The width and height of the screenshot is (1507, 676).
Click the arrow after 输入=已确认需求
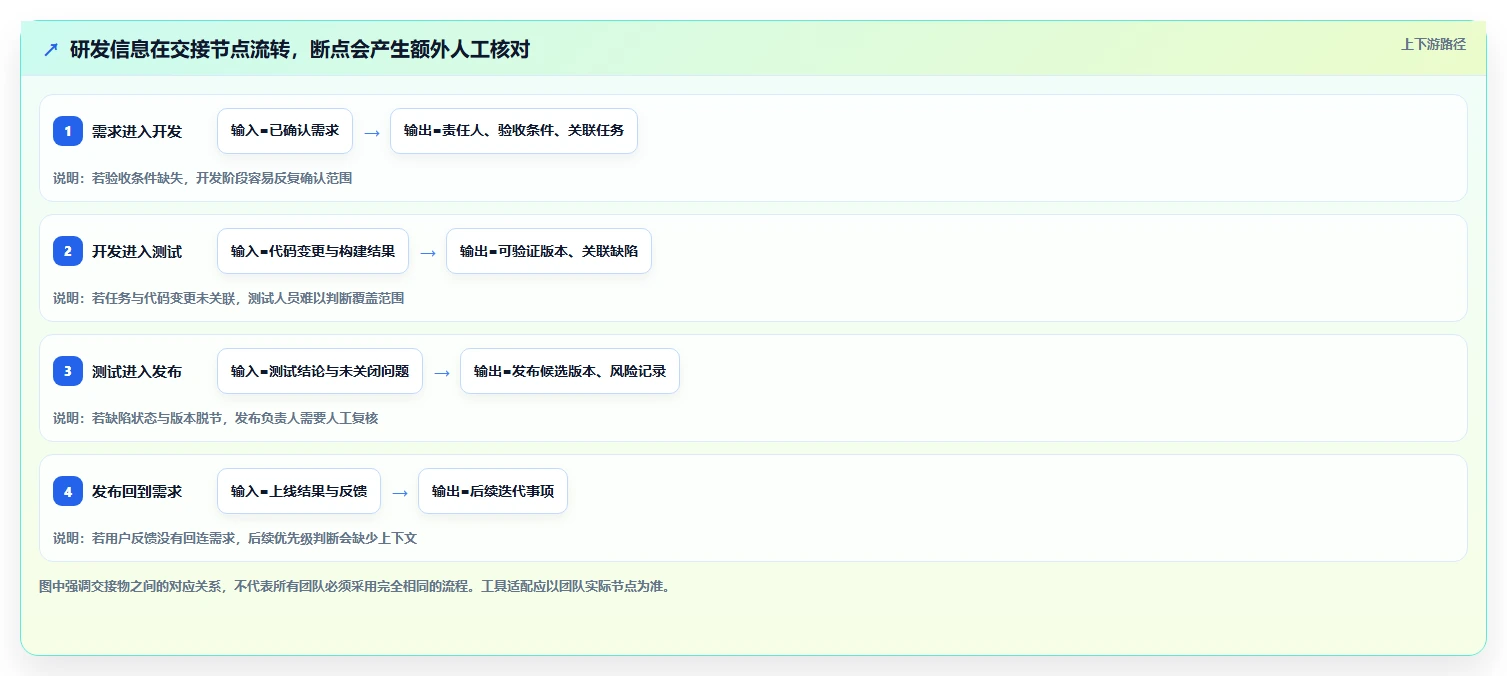[x=372, y=132]
